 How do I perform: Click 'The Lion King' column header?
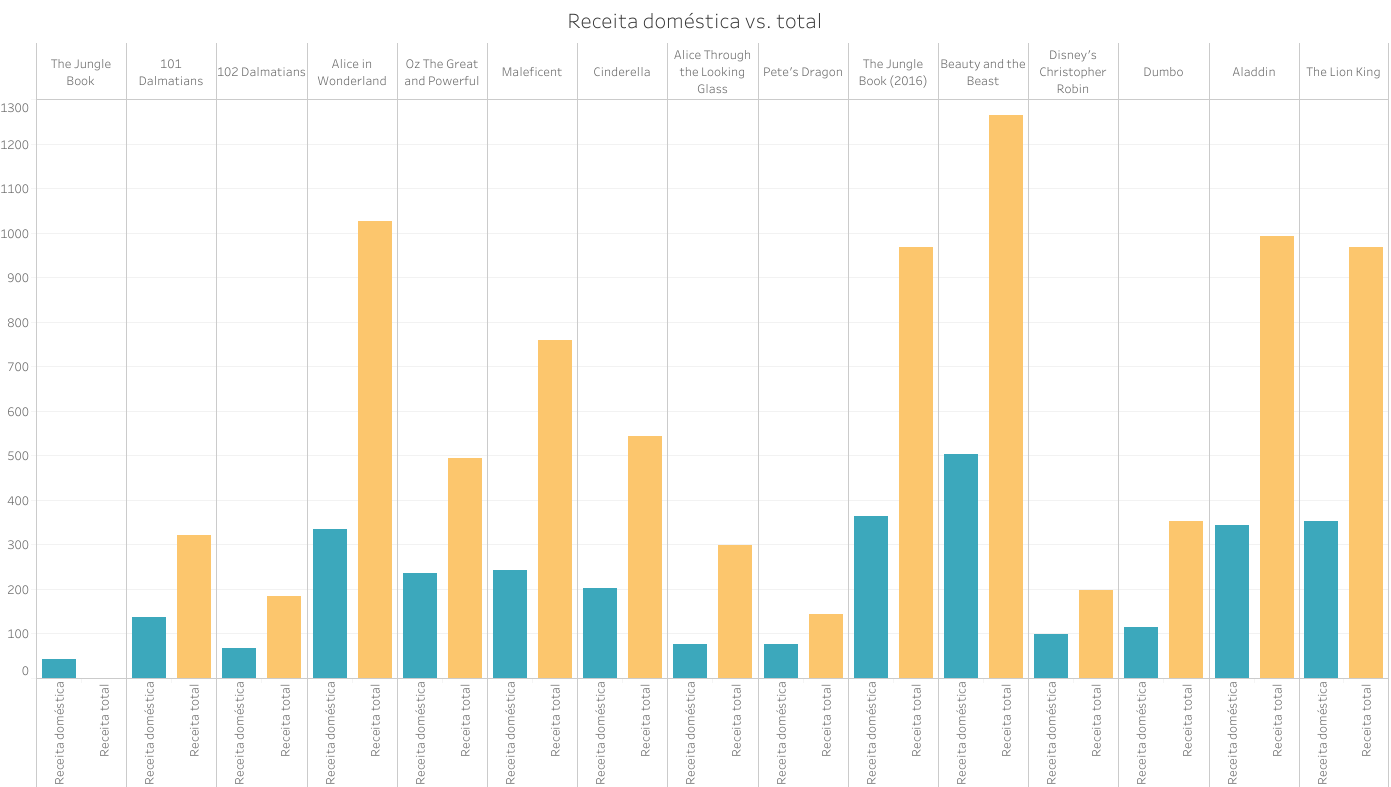point(1343,72)
